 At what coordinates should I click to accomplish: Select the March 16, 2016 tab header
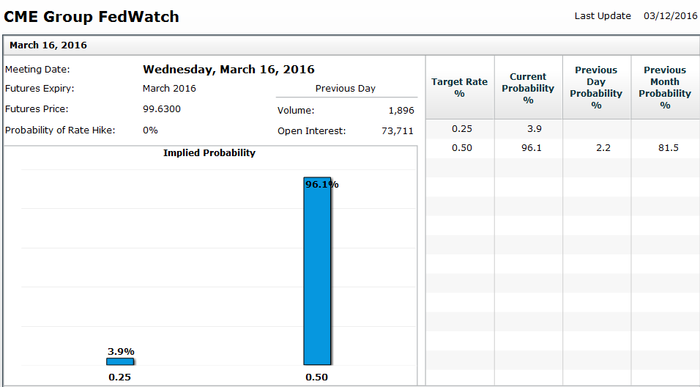48,45
